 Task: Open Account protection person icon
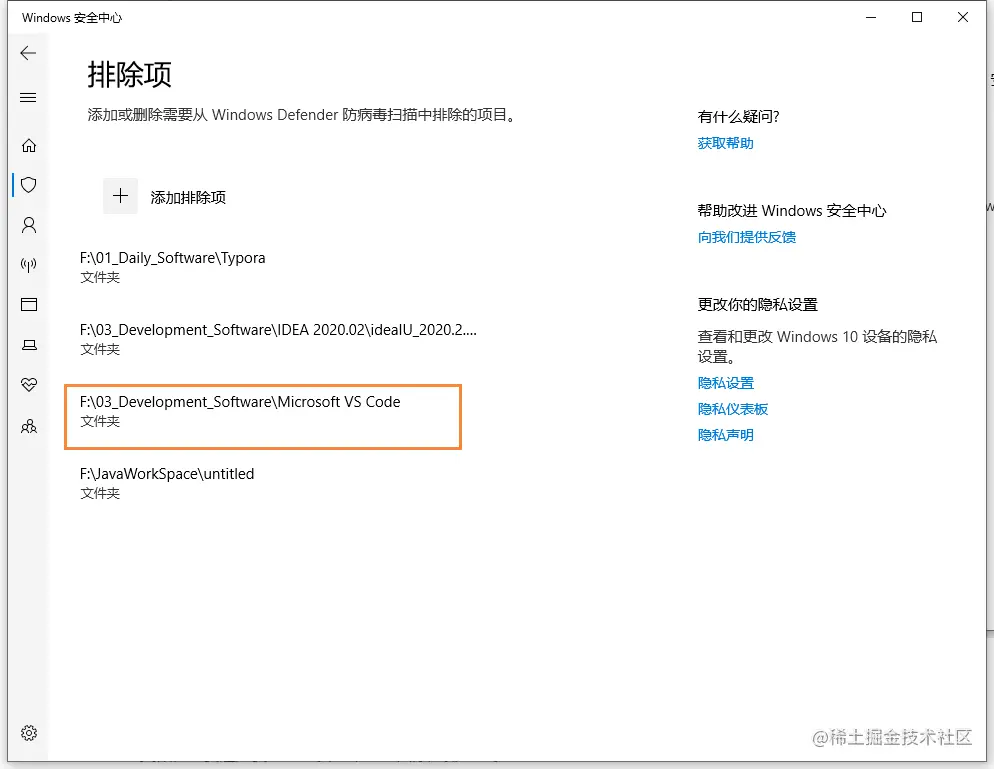[29, 225]
